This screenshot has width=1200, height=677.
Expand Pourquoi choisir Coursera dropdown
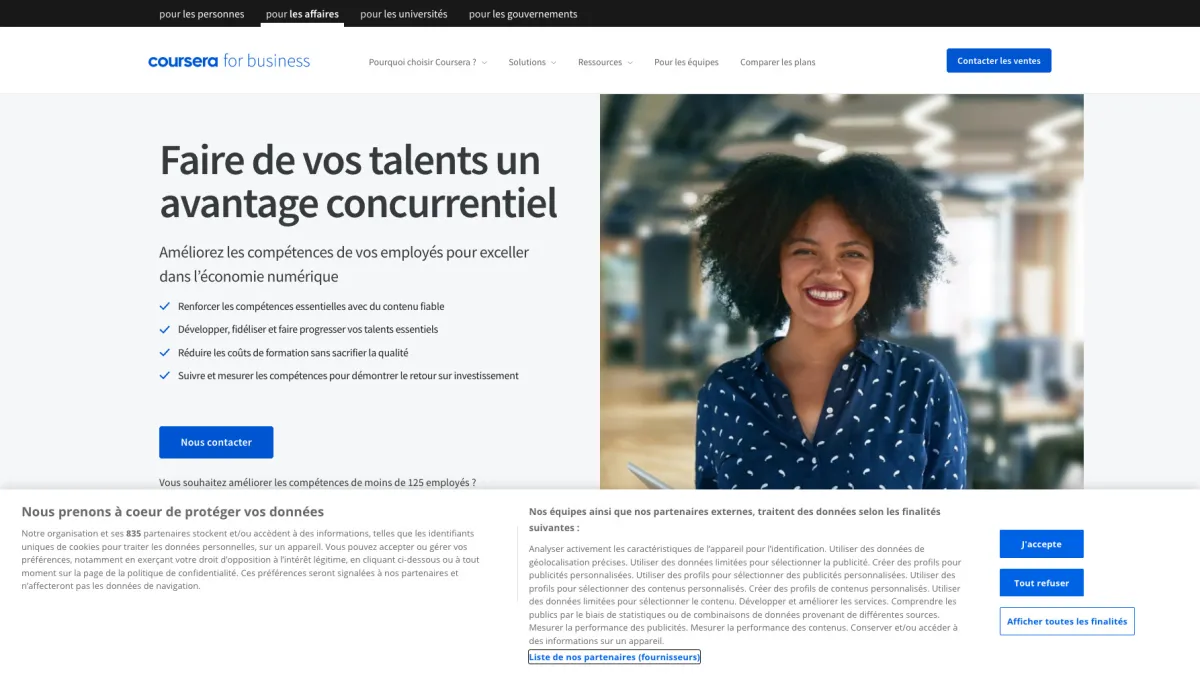point(428,62)
